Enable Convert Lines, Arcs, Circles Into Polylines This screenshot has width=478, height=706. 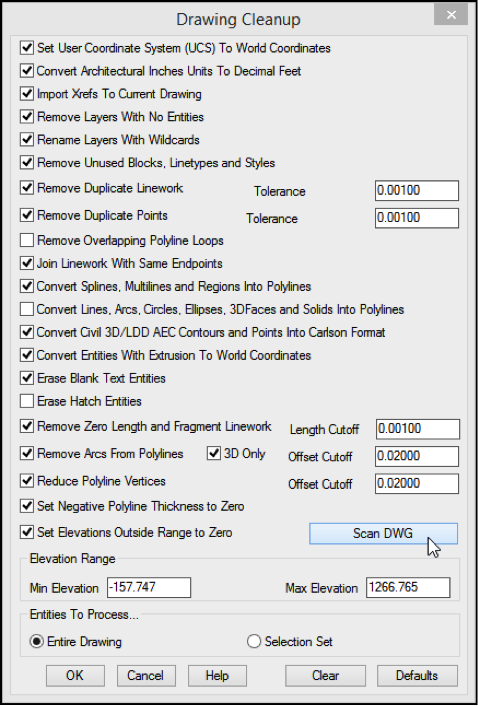coord(27,309)
